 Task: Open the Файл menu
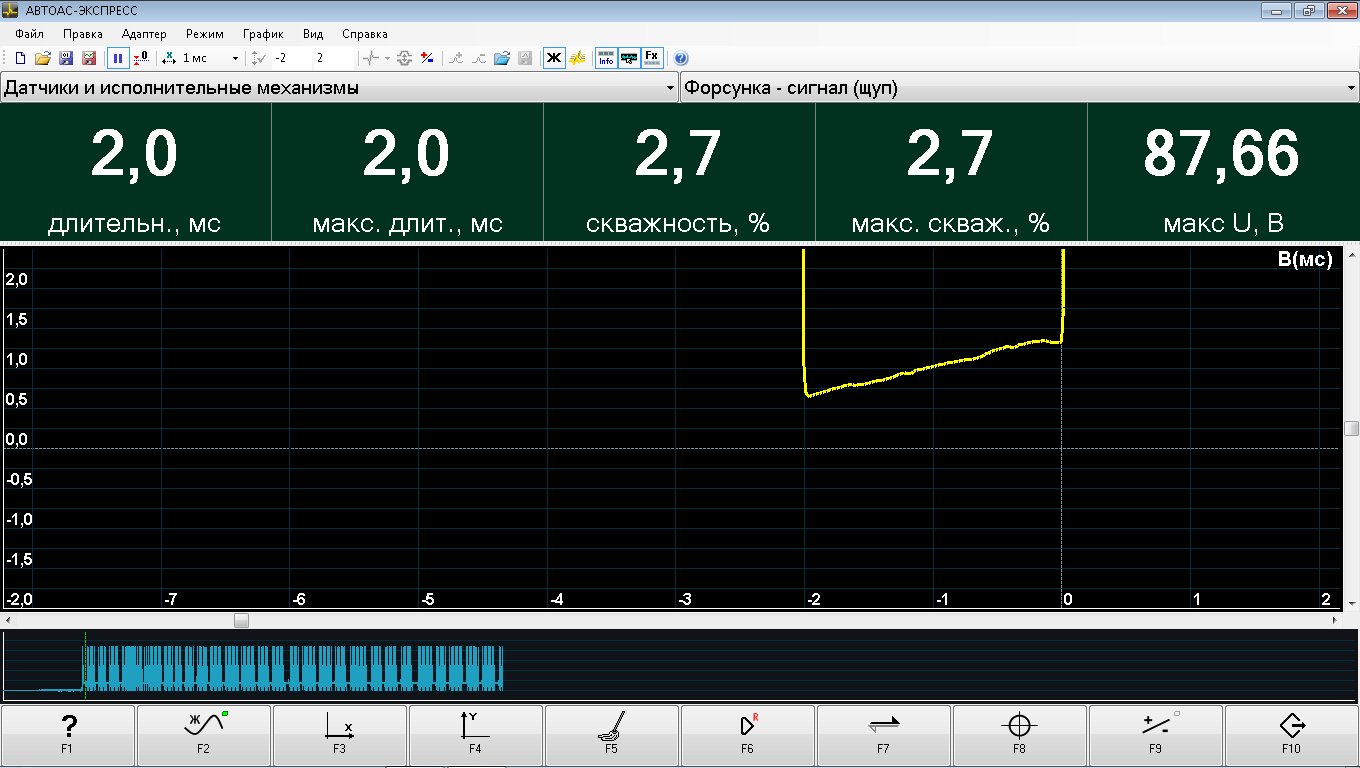(30, 34)
